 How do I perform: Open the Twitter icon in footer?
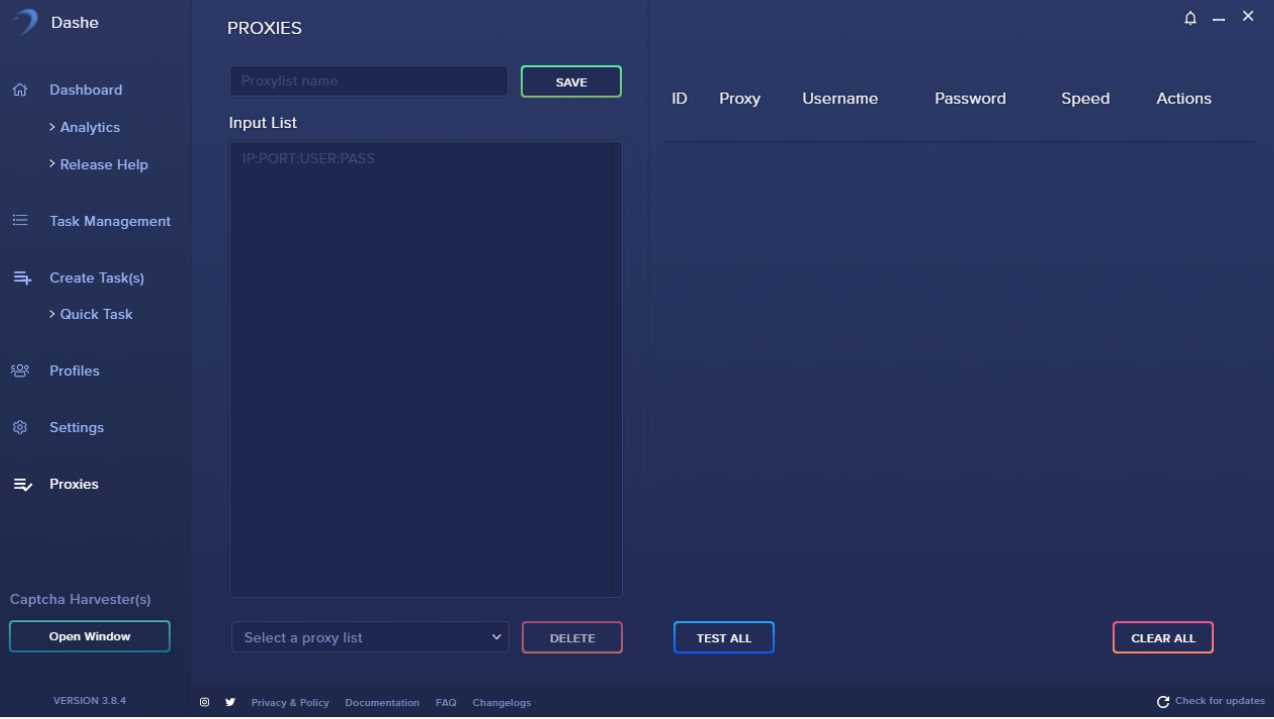(230, 702)
